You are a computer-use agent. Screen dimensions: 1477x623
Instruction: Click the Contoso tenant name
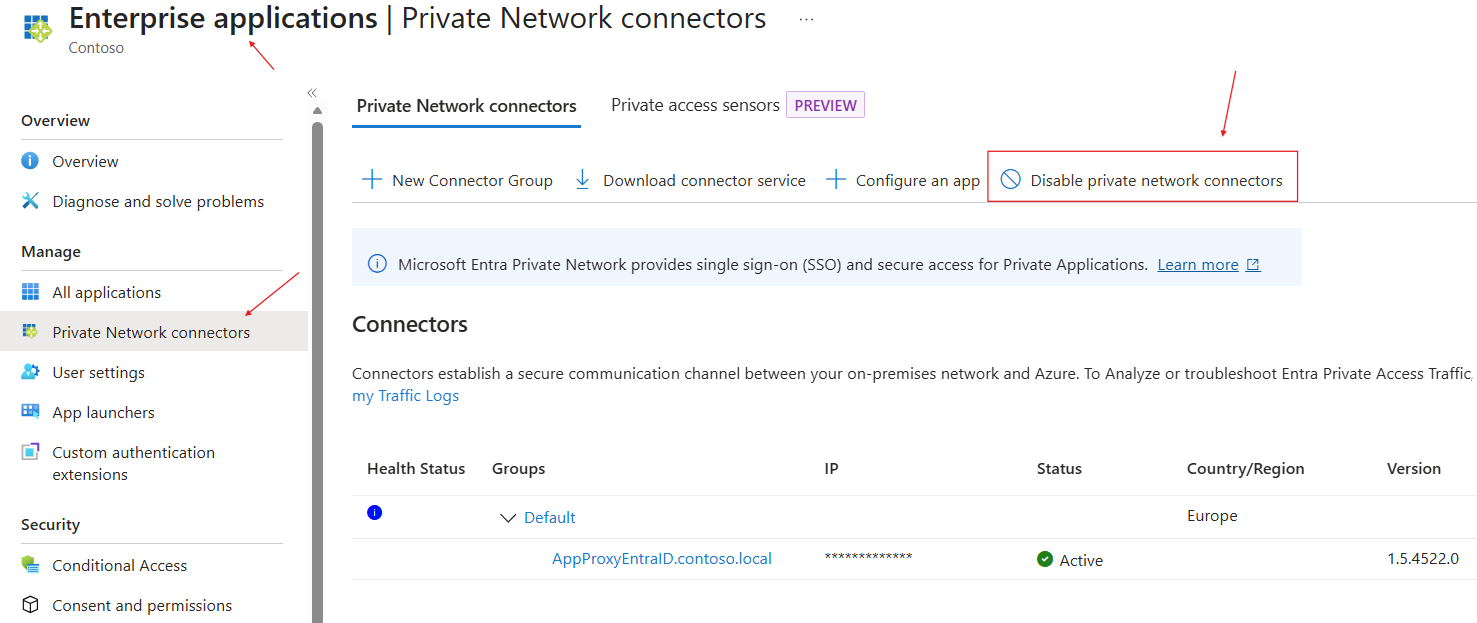point(96,48)
